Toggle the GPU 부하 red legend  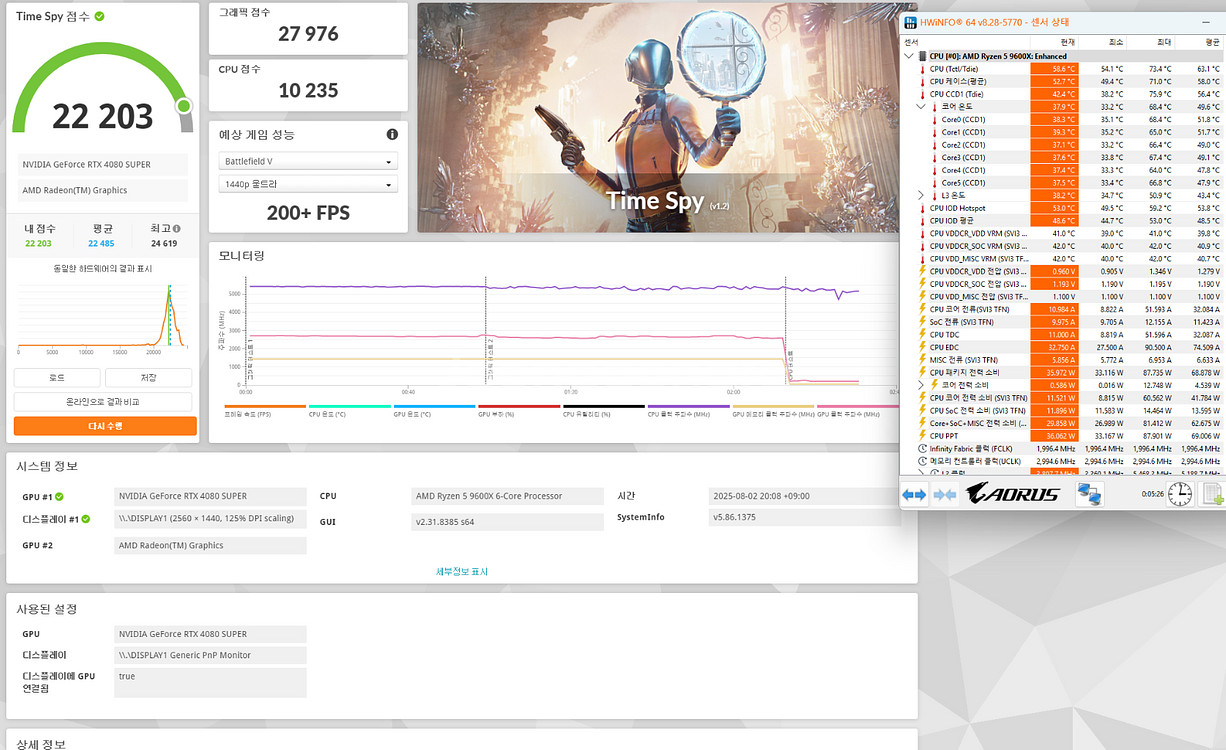point(518,411)
